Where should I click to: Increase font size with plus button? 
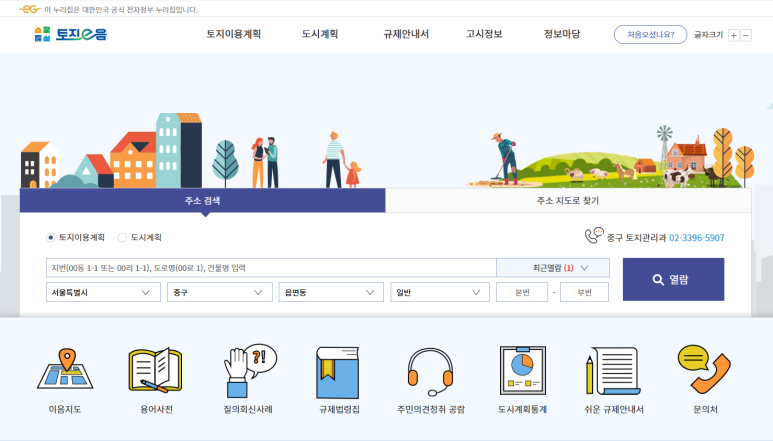coord(734,35)
